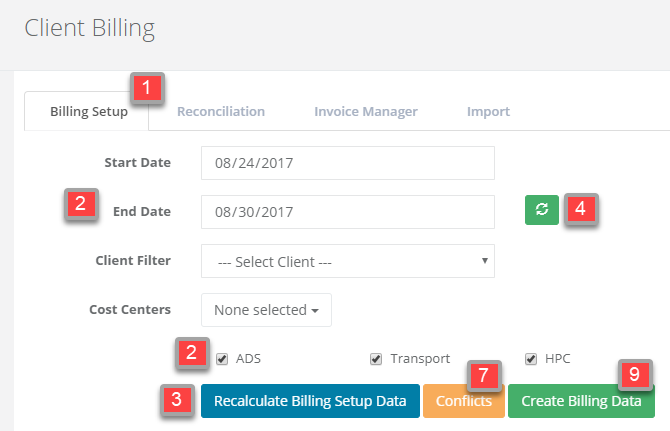Click the orange Conflicts button
Screen dimensions: 670x431
[463, 401]
